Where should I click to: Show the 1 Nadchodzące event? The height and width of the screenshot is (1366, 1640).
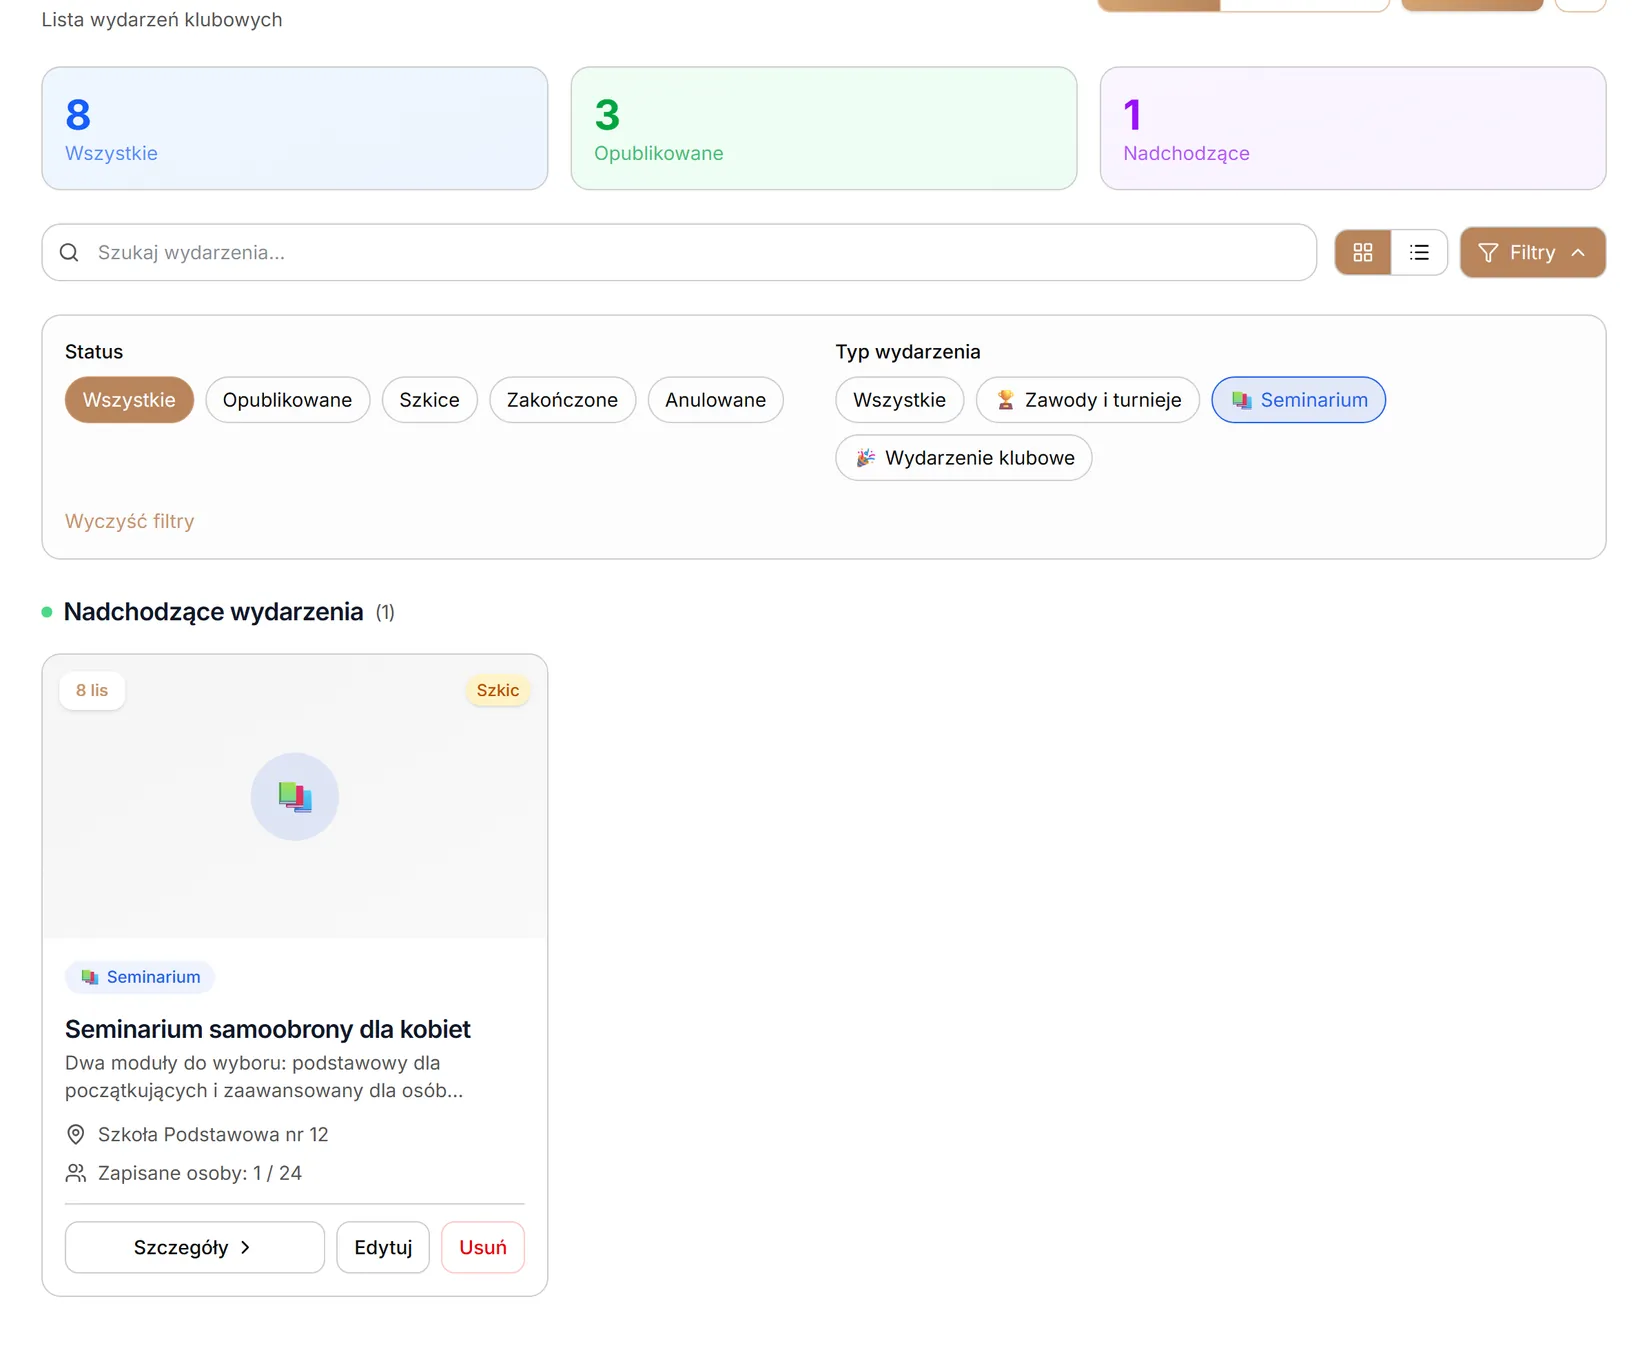coord(1353,129)
